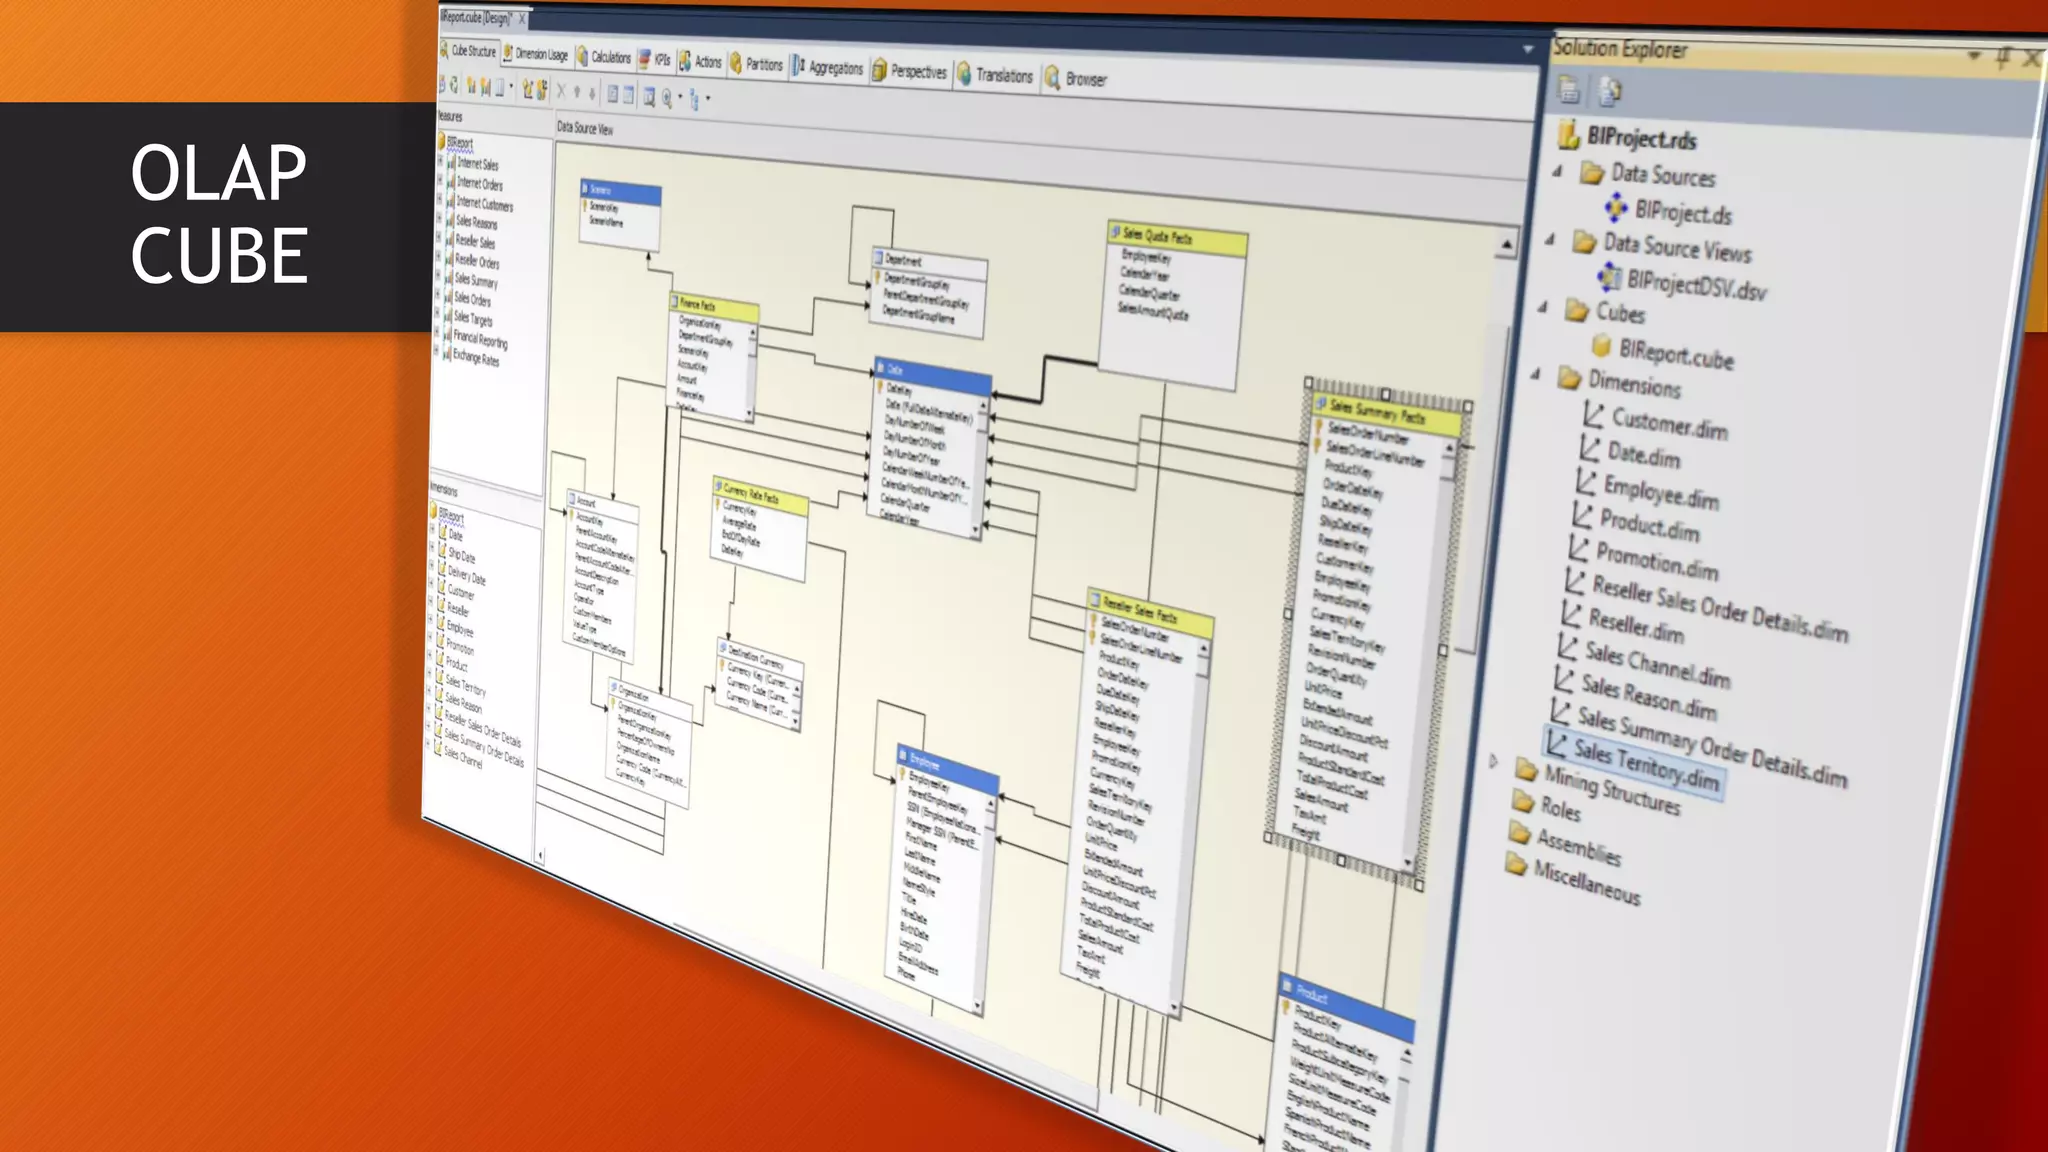Click the zoom magnifier toolbar icon
Viewport: 2048px width, 1152px height.
[667, 97]
